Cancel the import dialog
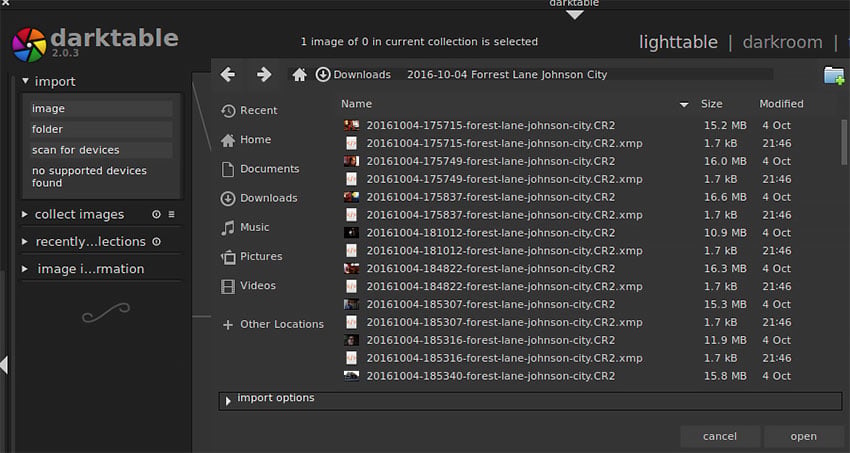Image resolution: width=850 pixels, height=453 pixels. pyautogui.click(x=720, y=436)
